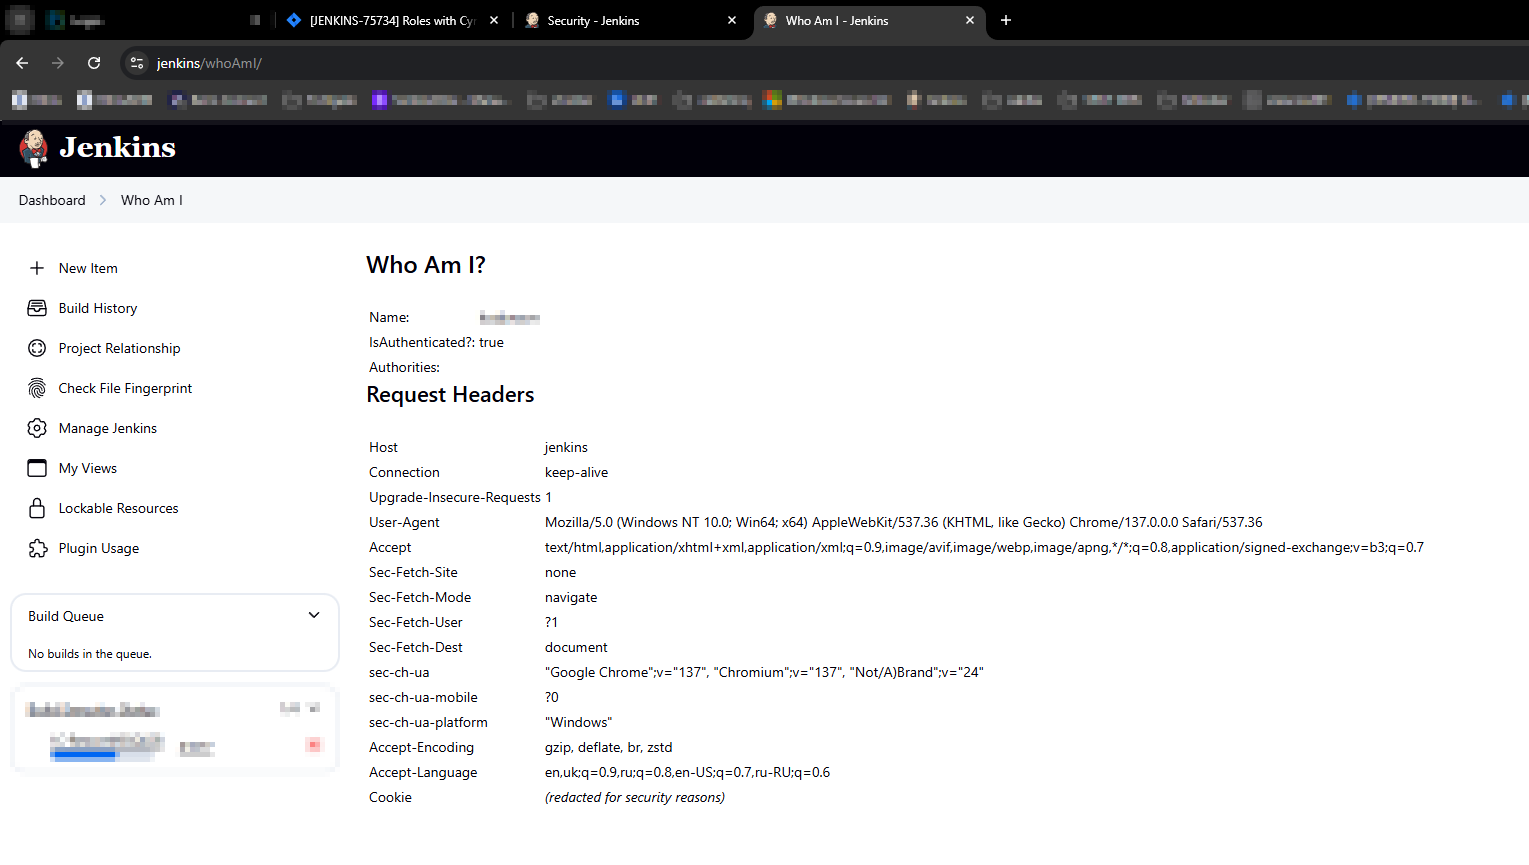
Task: Click the My Views window icon
Action: [x=37, y=468]
